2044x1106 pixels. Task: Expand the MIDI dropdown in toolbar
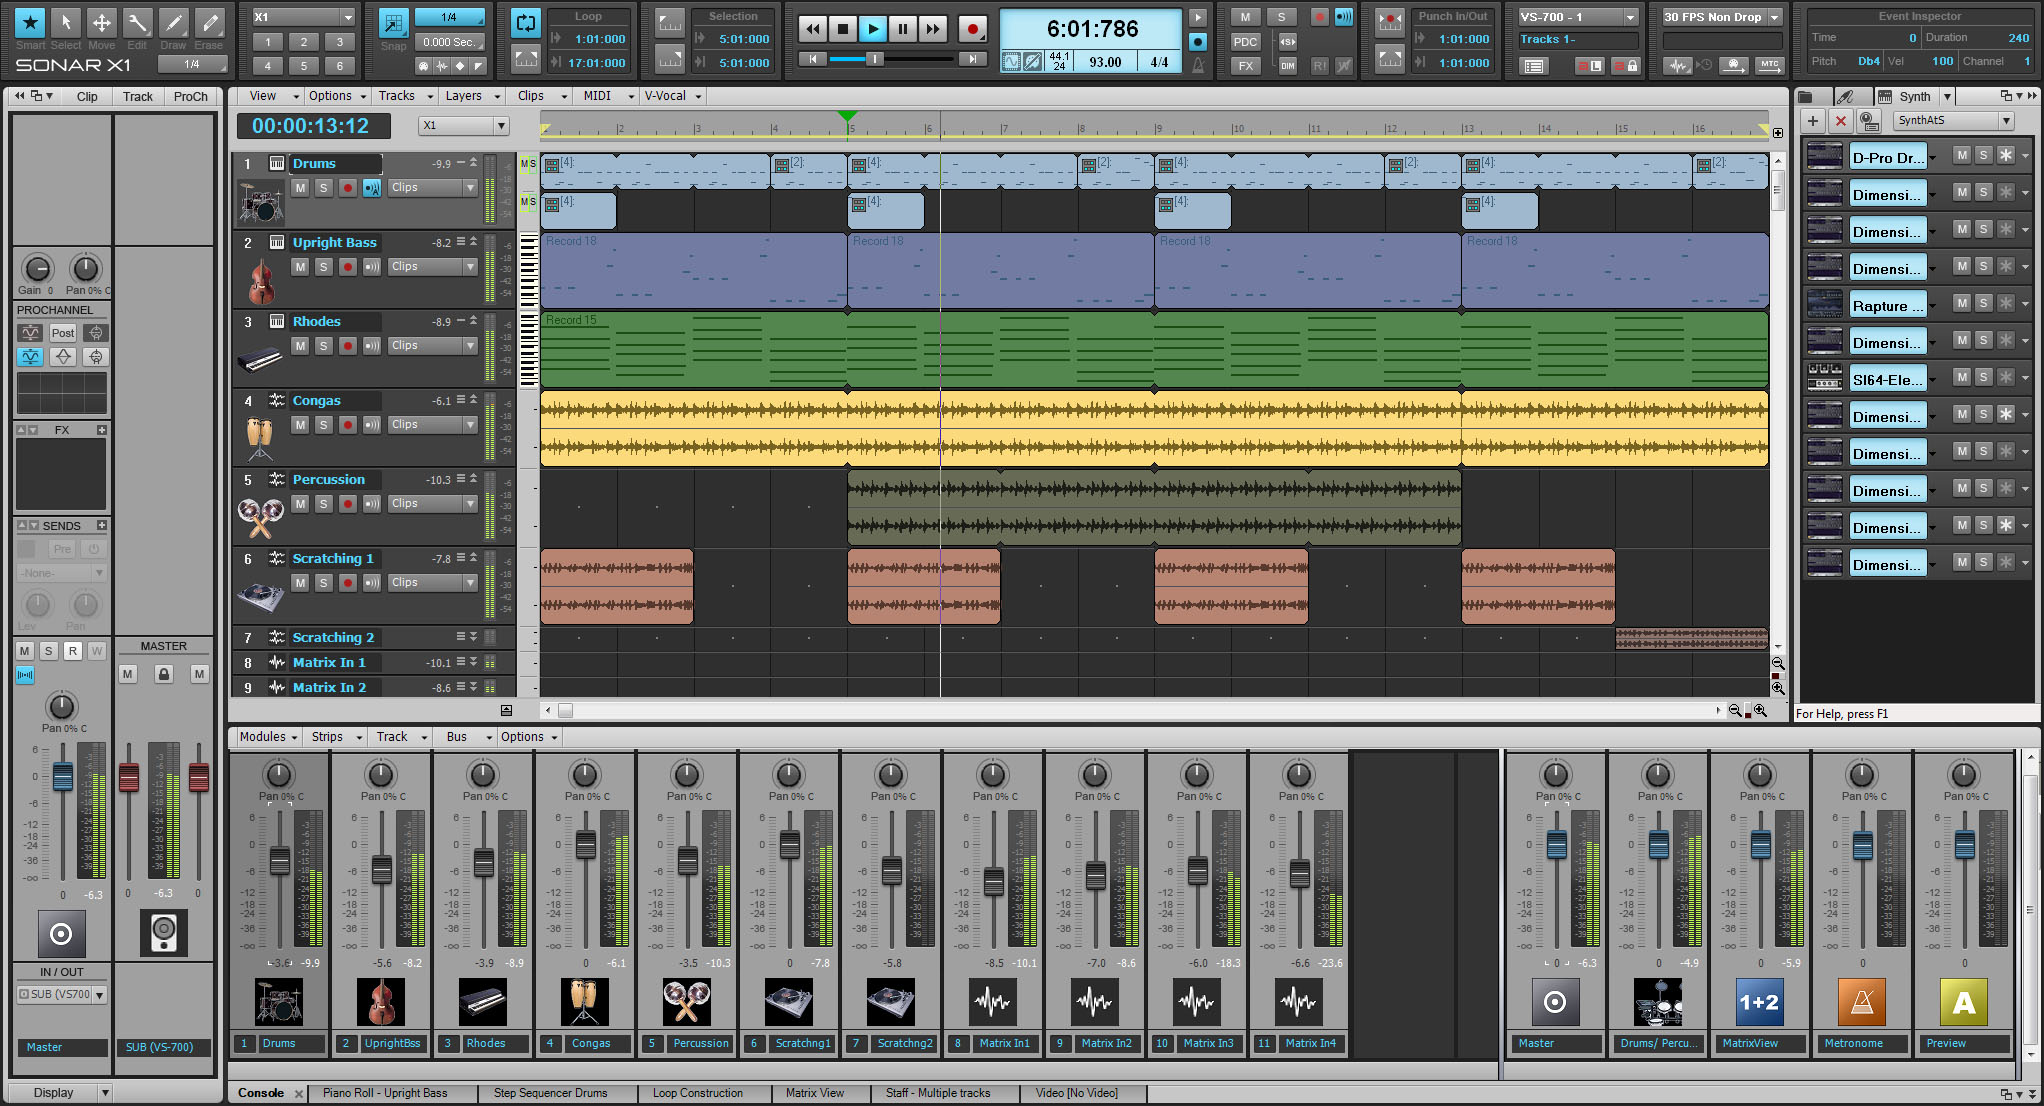pos(622,95)
